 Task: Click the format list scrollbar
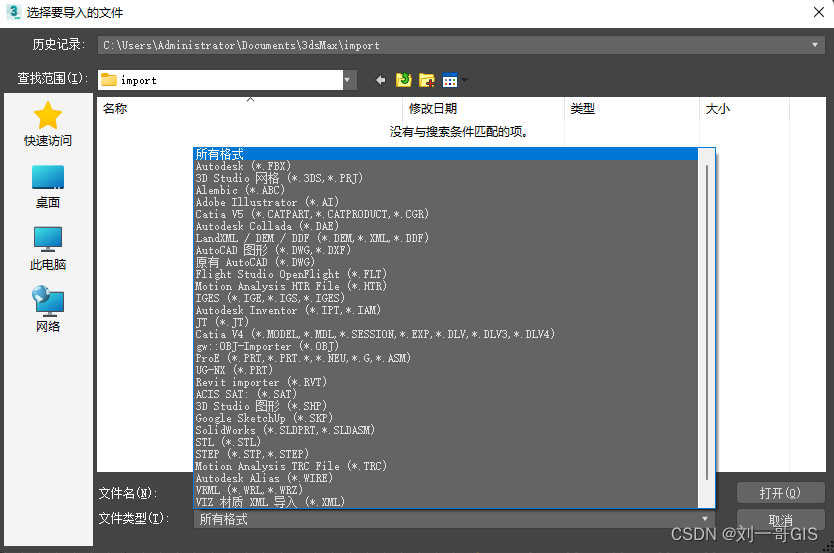click(x=706, y=322)
